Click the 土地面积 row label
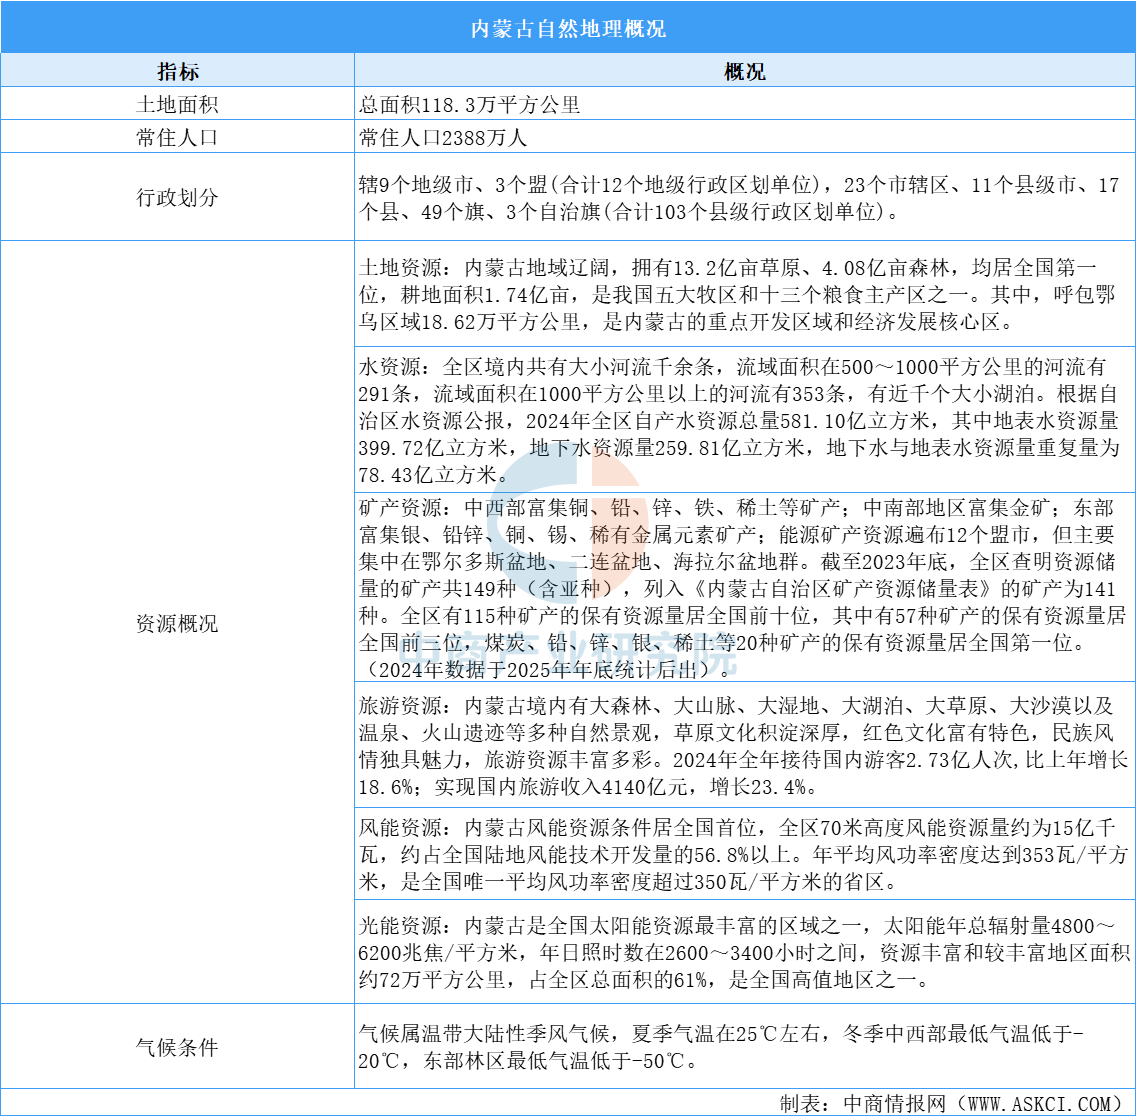Image resolution: width=1136 pixels, height=1116 pixels. click(177, 104)
